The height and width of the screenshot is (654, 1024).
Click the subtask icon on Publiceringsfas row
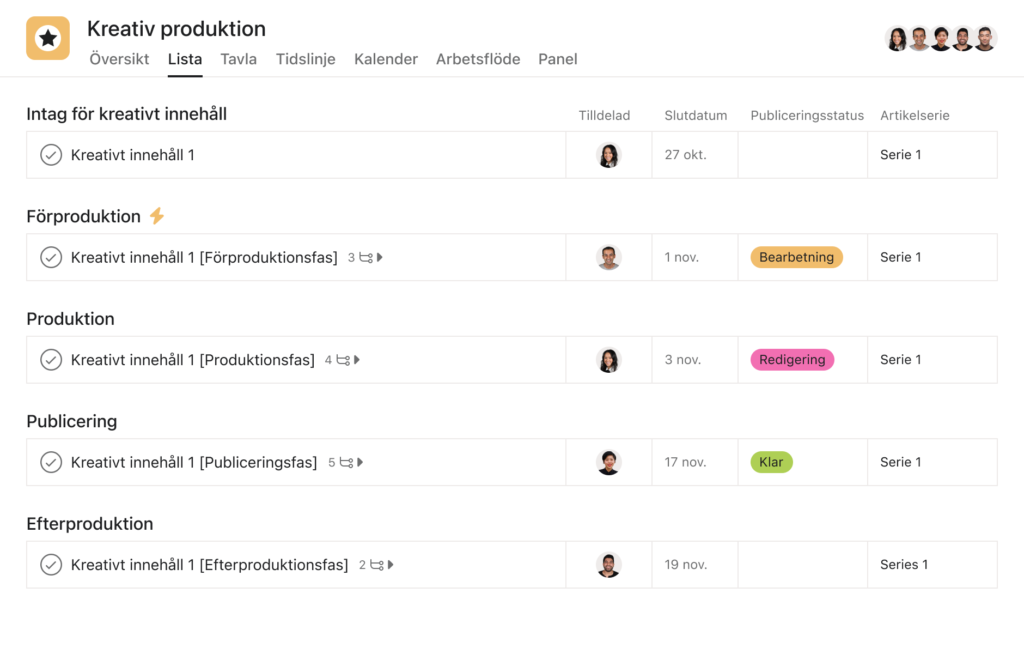tap(346, 463)
